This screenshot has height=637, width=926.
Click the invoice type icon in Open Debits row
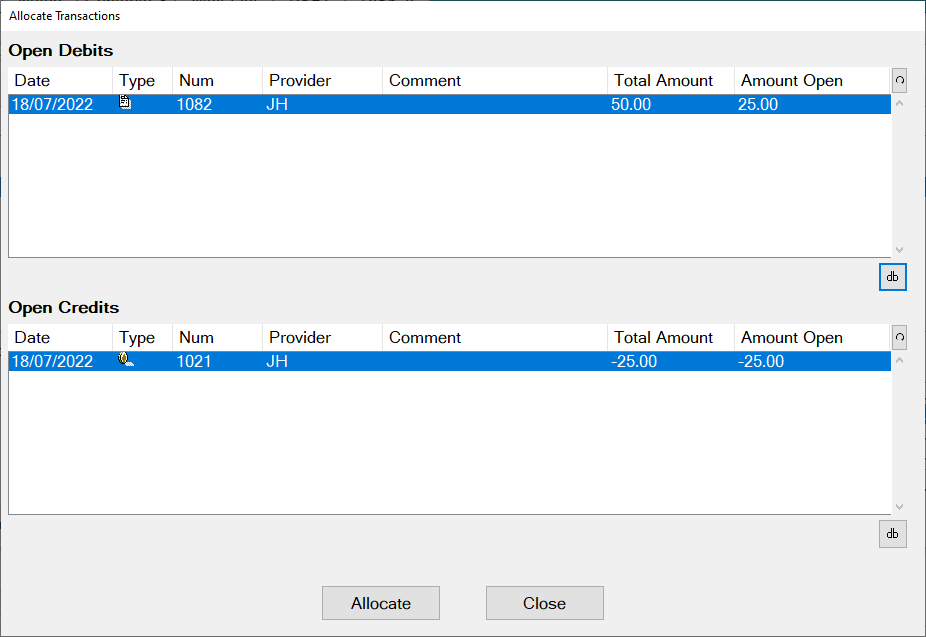[x=126, y=103]
